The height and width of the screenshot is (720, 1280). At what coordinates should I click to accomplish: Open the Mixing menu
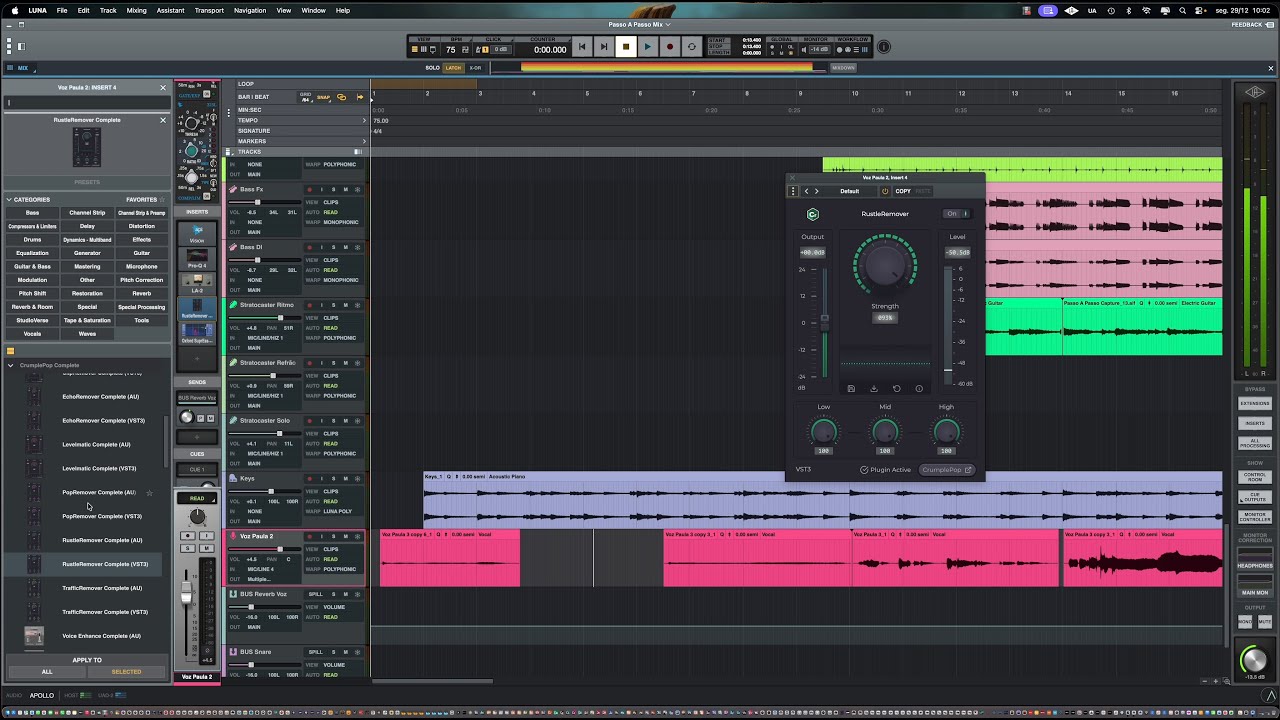pos(137,10)
